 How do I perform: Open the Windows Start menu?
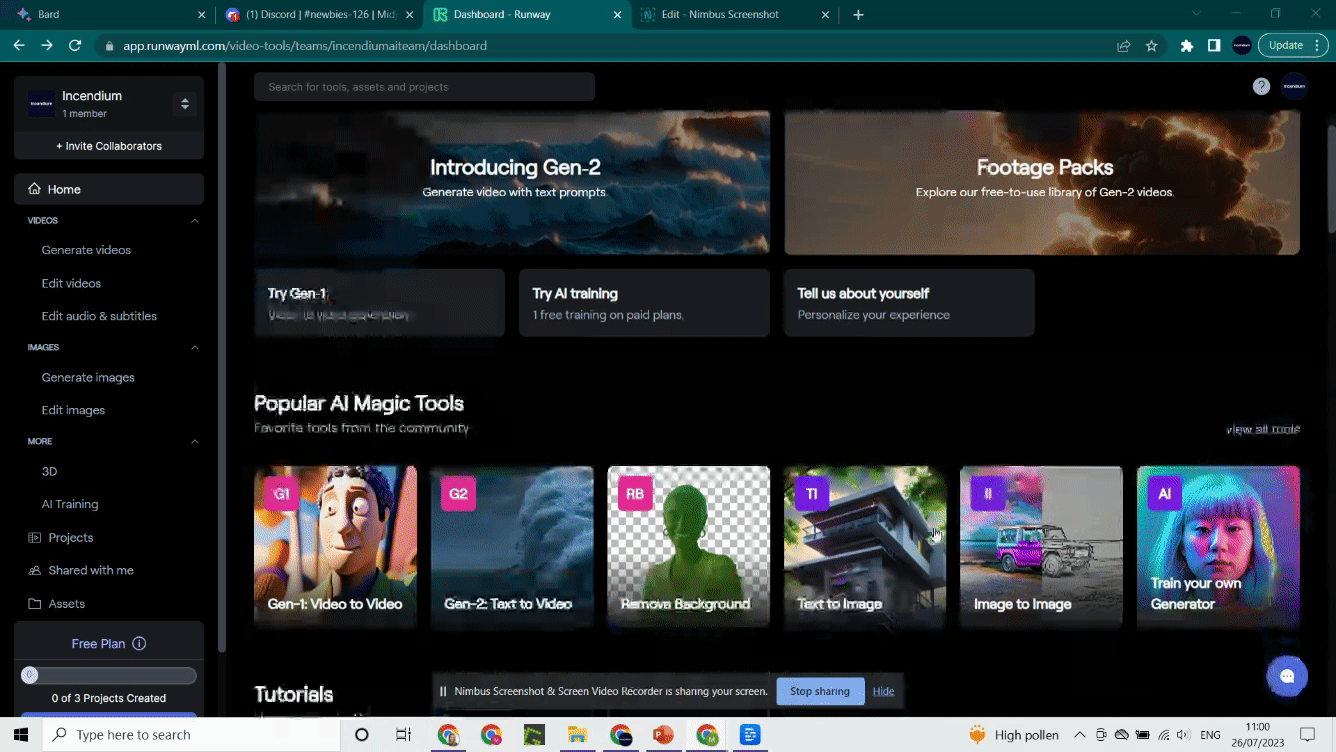[x=22, y=735]
